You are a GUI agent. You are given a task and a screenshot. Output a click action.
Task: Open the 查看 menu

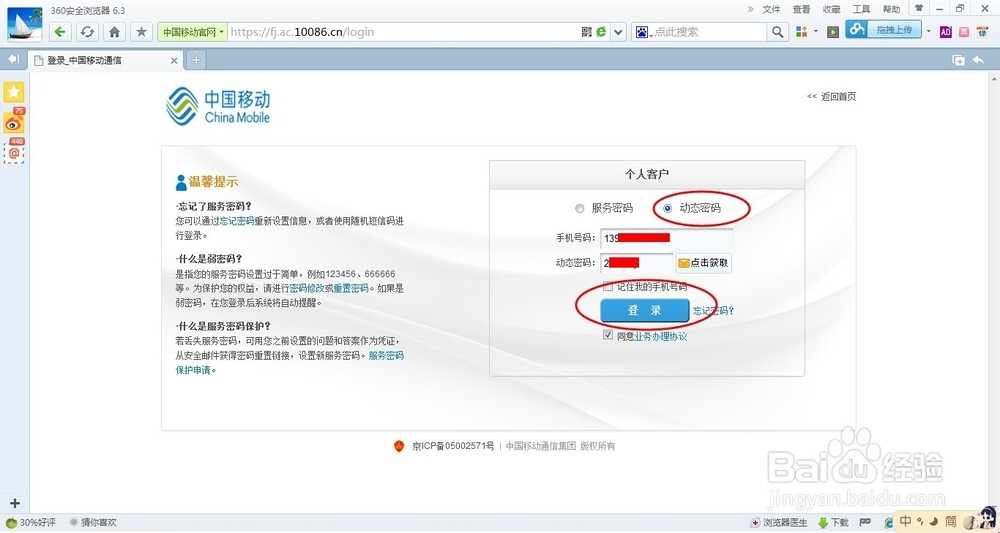802,9
